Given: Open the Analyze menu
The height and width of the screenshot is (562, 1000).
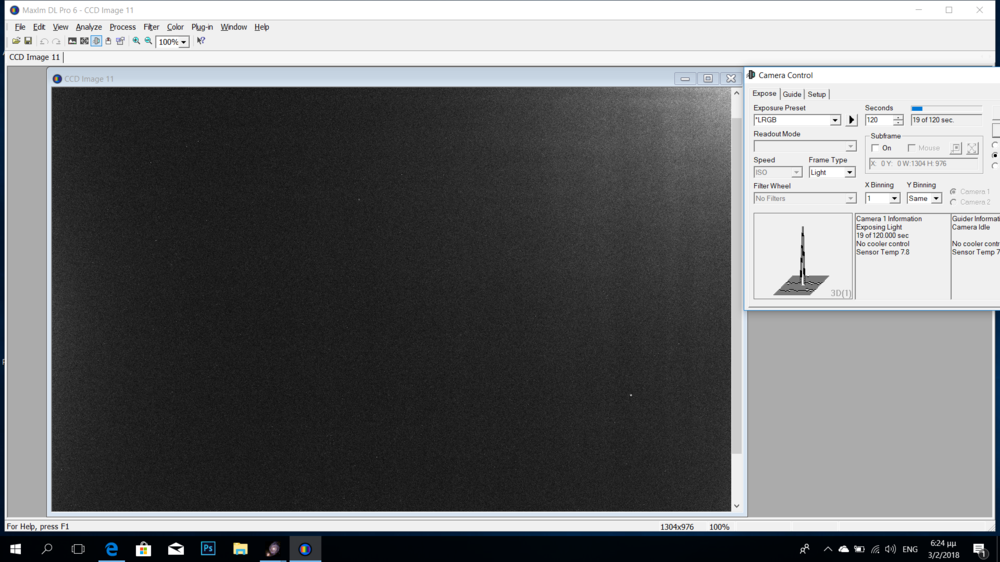Looking at the screenshot, I should pyautogui.click(x=89, y=27).
